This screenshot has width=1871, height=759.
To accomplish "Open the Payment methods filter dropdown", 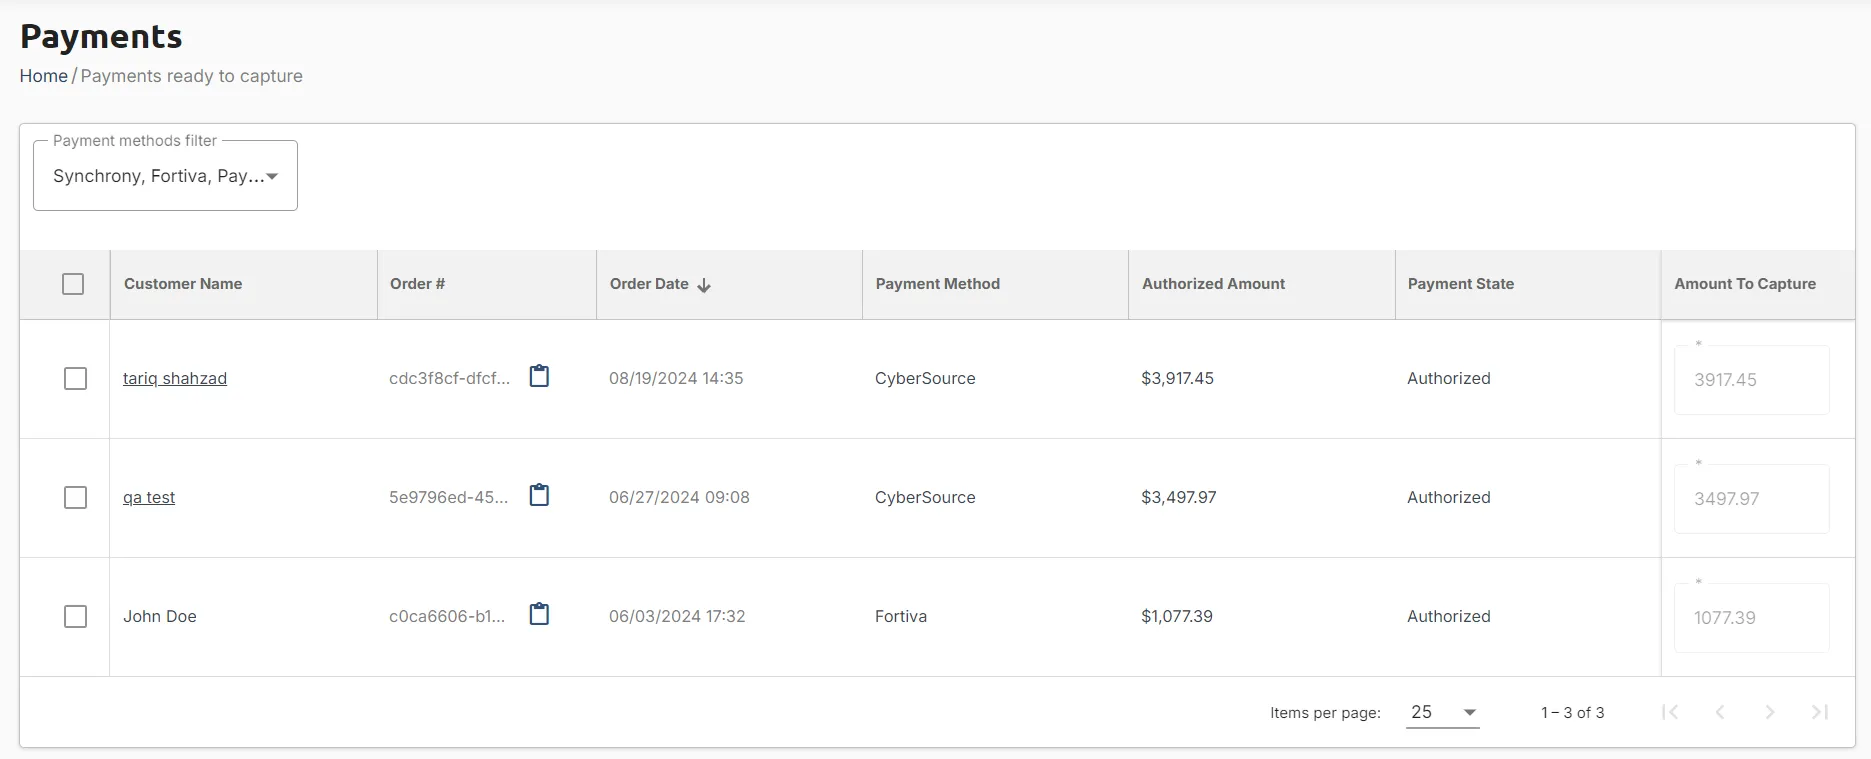I will pyautogui.click(x=165, y=176).
